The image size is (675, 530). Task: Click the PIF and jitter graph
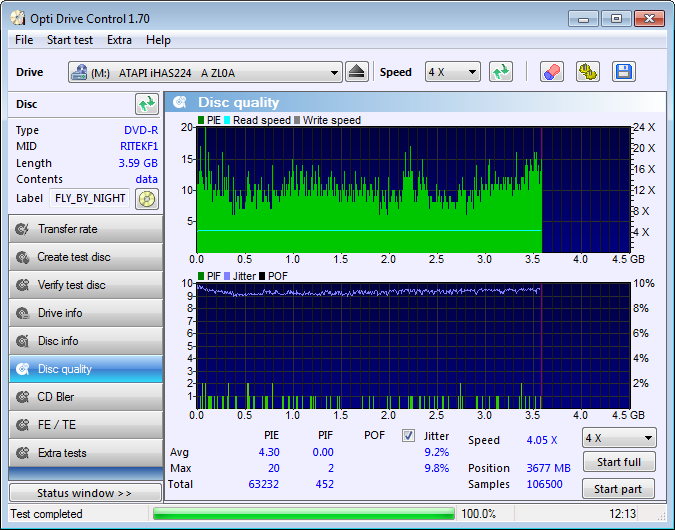click(x=413, y=346)
